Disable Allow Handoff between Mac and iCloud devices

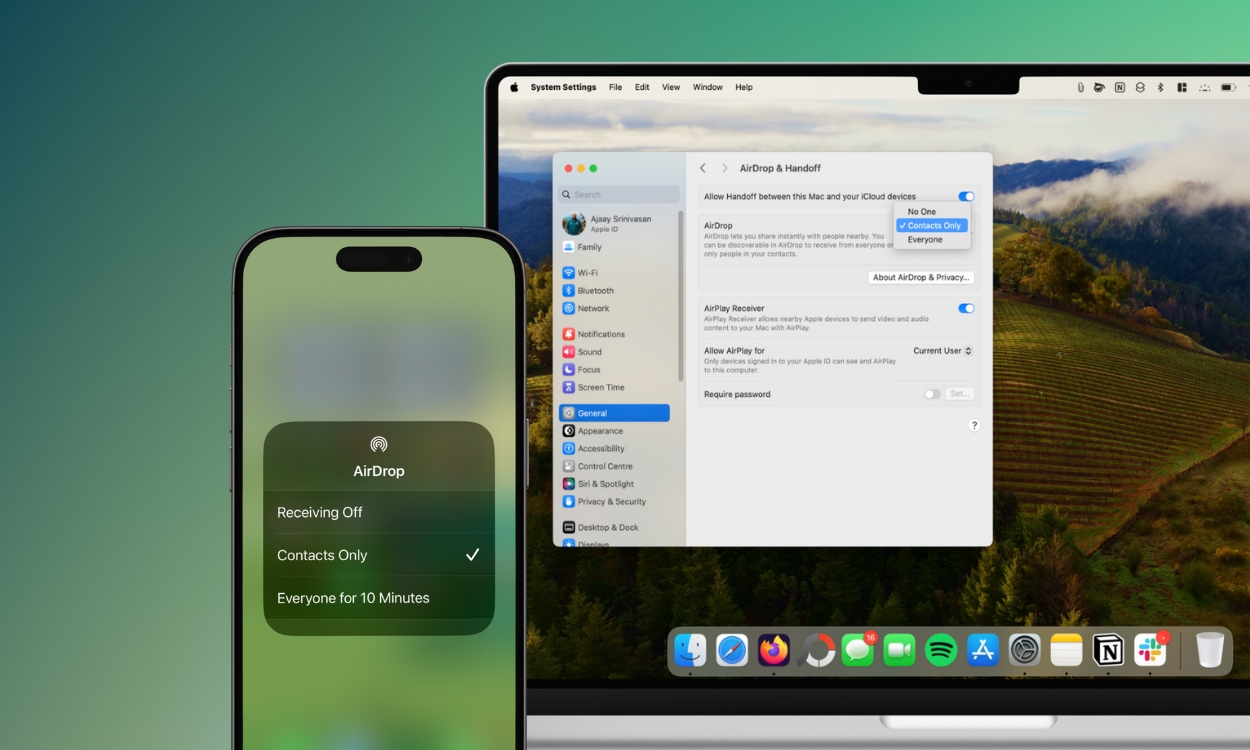[x=966, y=196]
